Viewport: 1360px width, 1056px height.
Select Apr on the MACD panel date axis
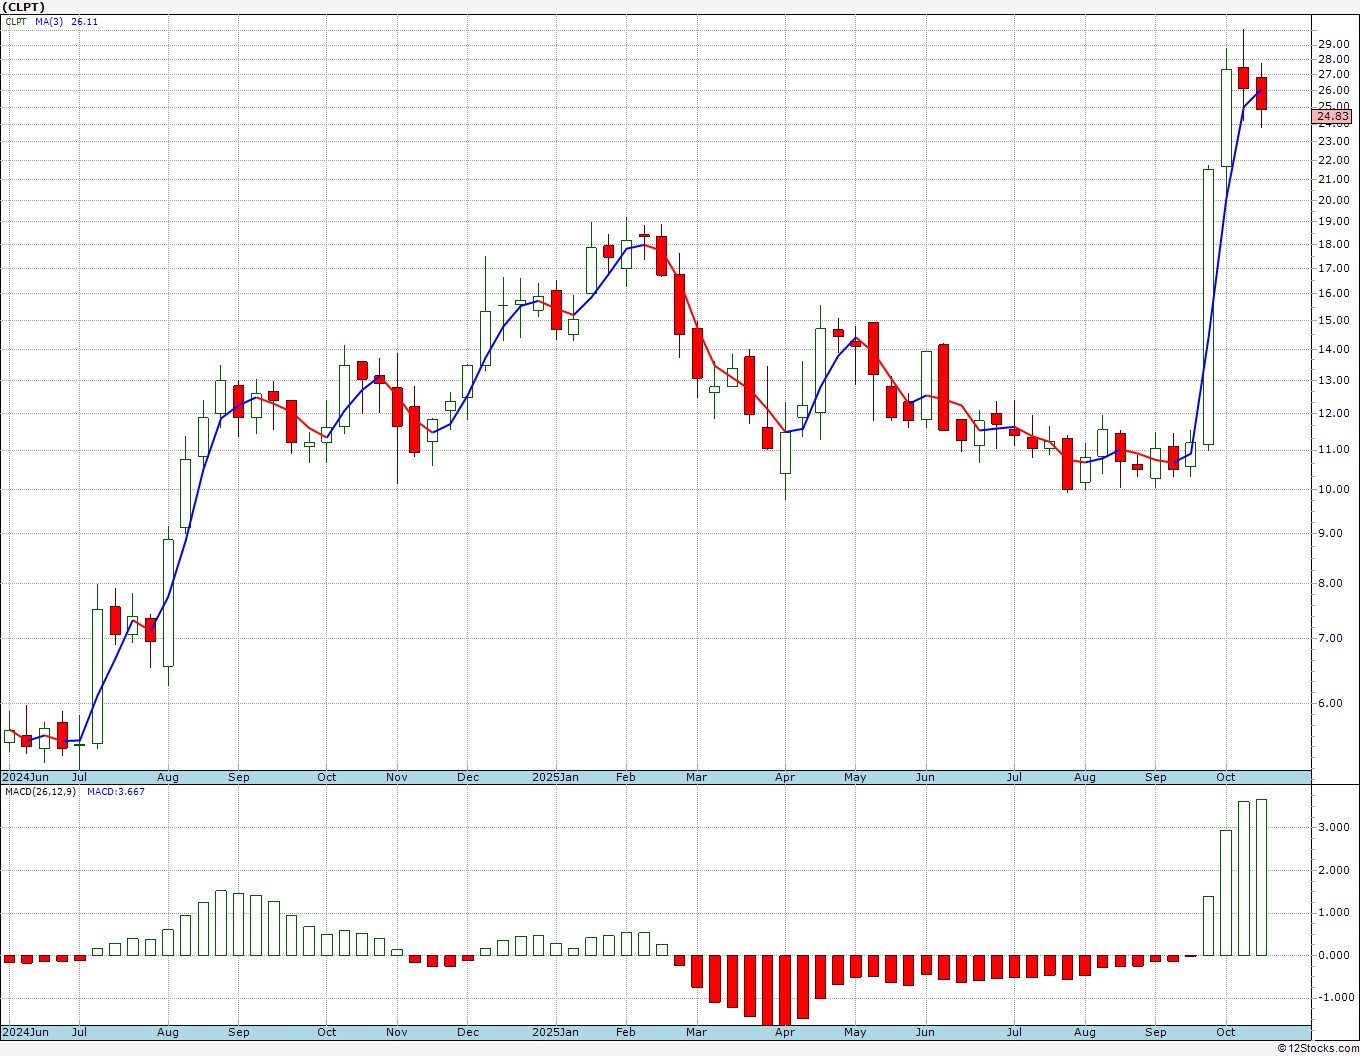785,1032
